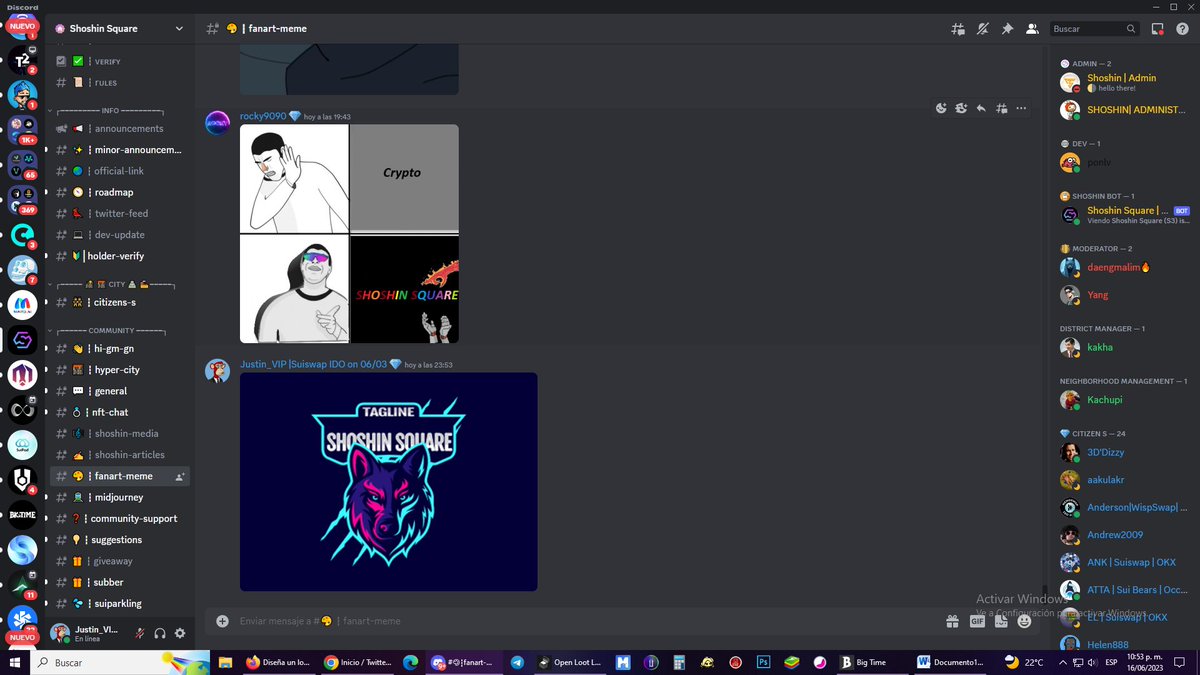The height and width of the screenshot is (675, 1200).
Task: Open the GIF picker
Action: tap(977, 621)
